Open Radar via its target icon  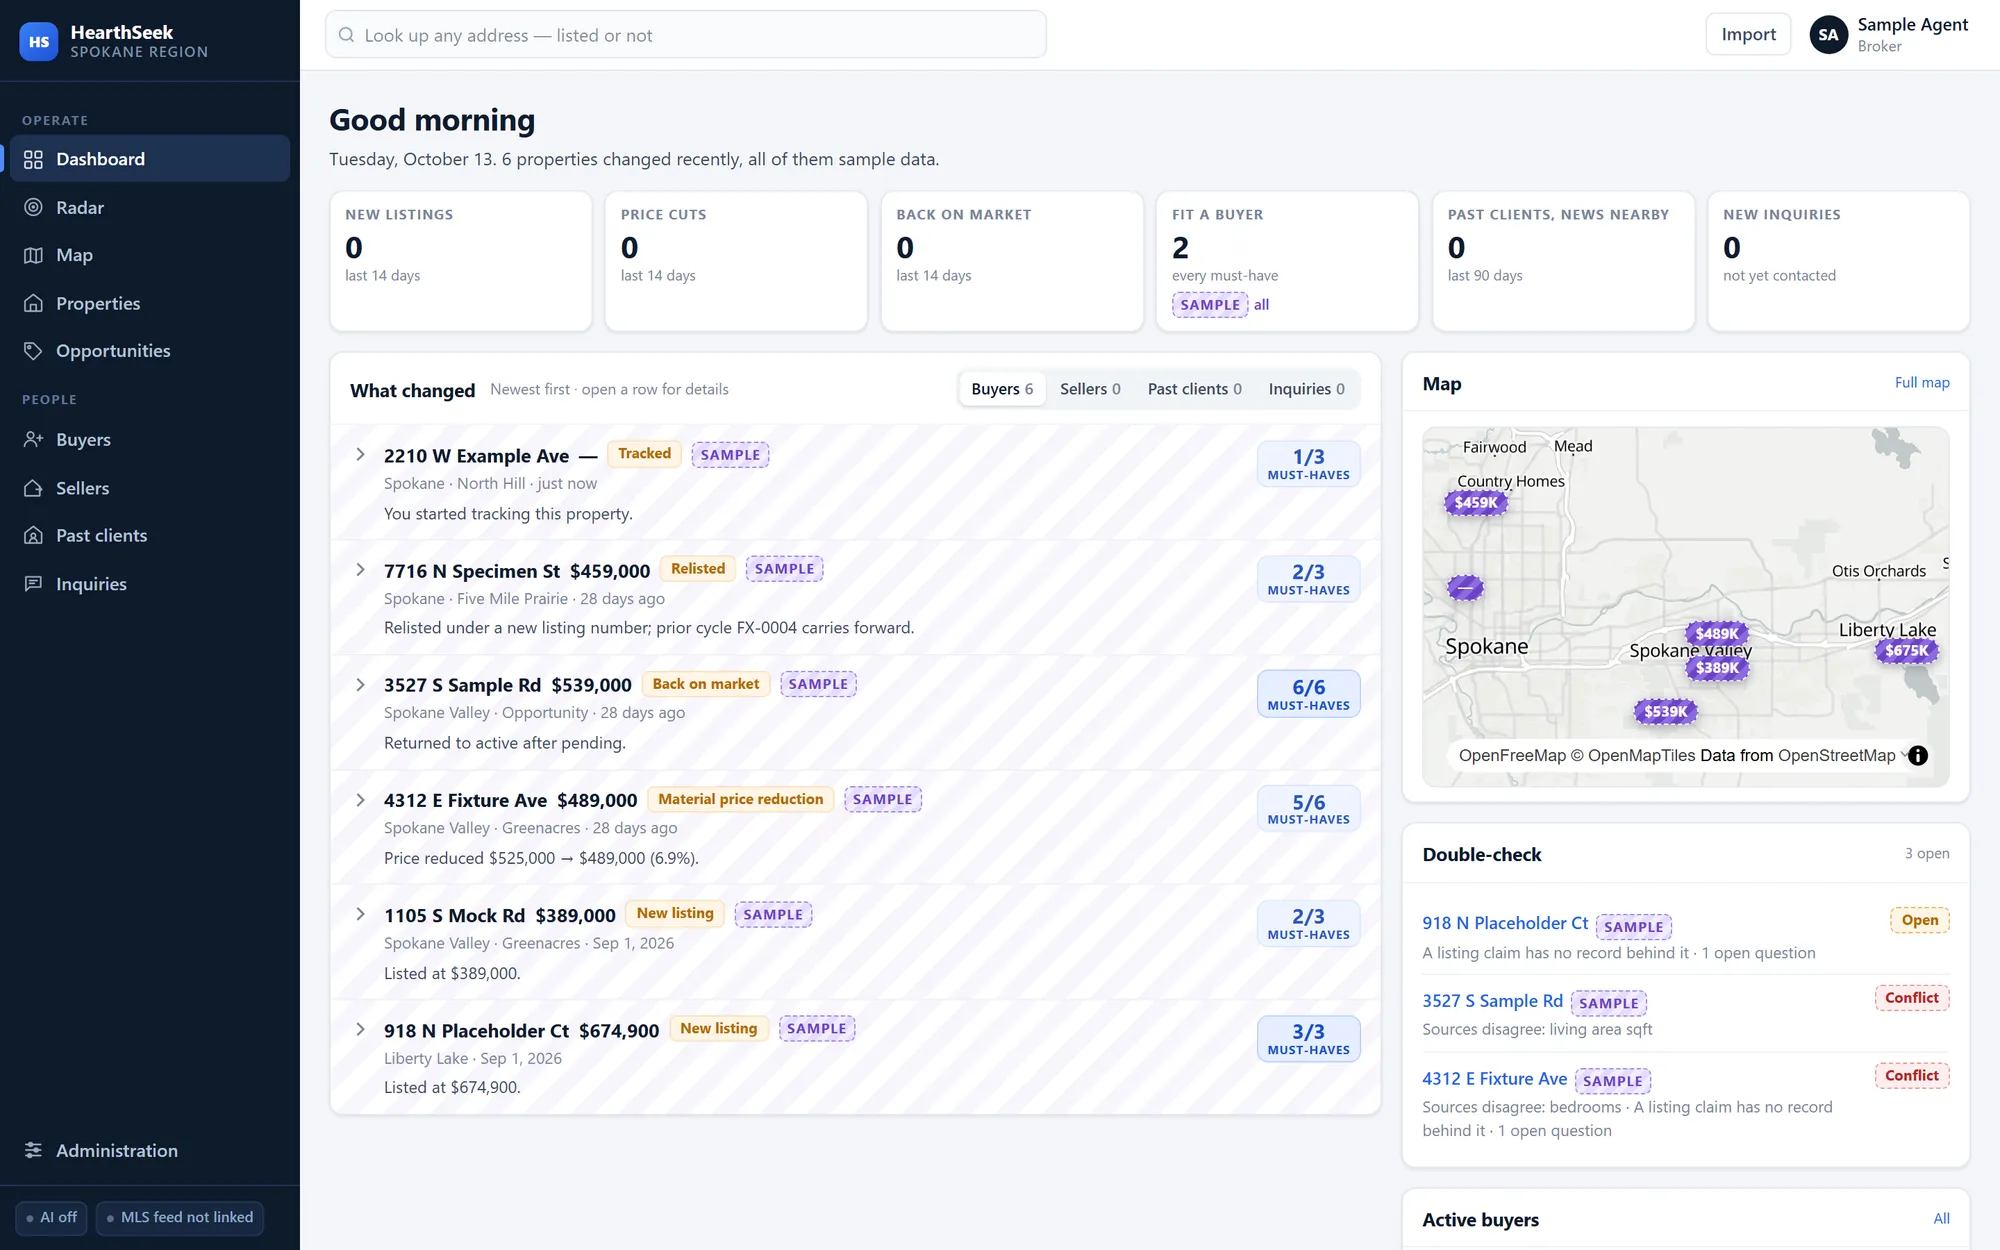tap(33, 207)
